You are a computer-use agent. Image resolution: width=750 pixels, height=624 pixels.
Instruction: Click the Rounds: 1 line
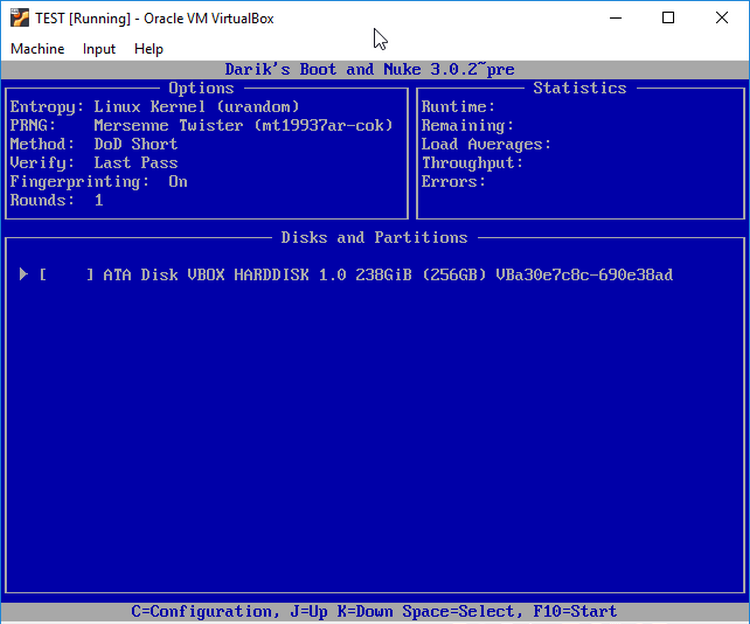[56, 200]
